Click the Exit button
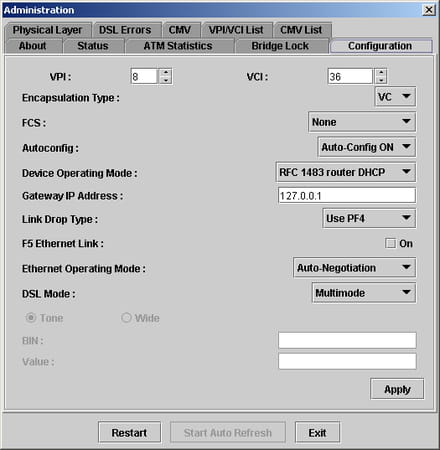This screenshot has height=450, width=440. (317, 433)
